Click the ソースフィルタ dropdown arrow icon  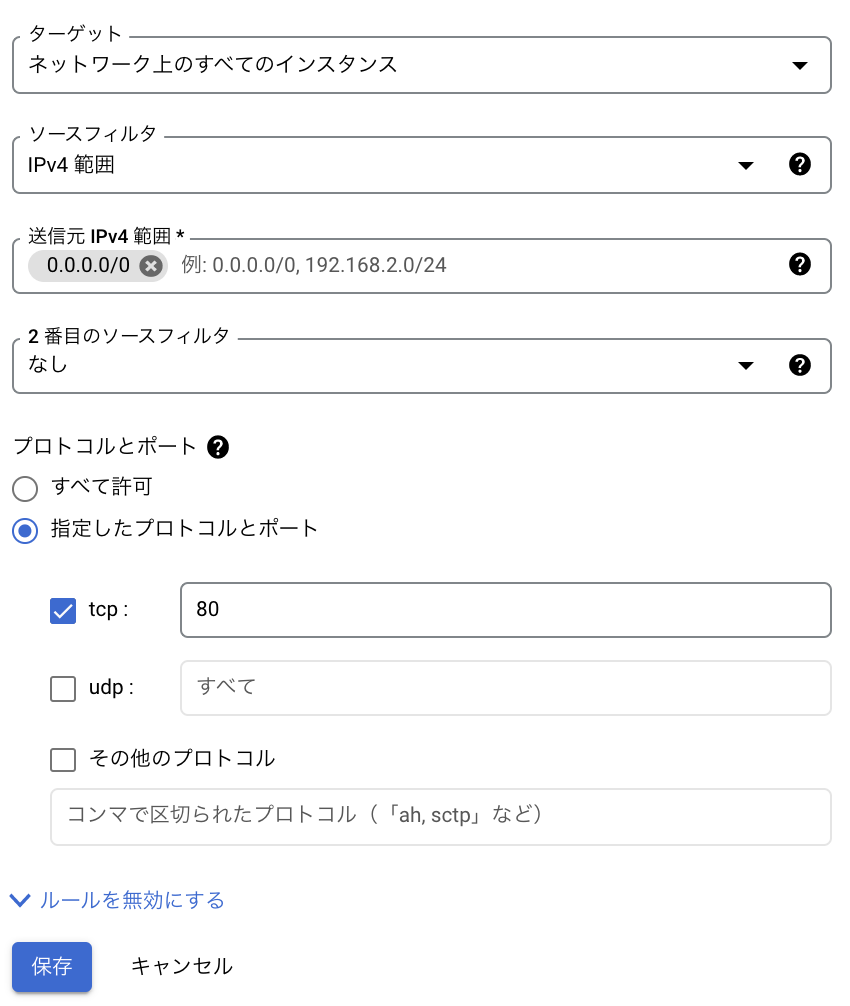[746, 165]
